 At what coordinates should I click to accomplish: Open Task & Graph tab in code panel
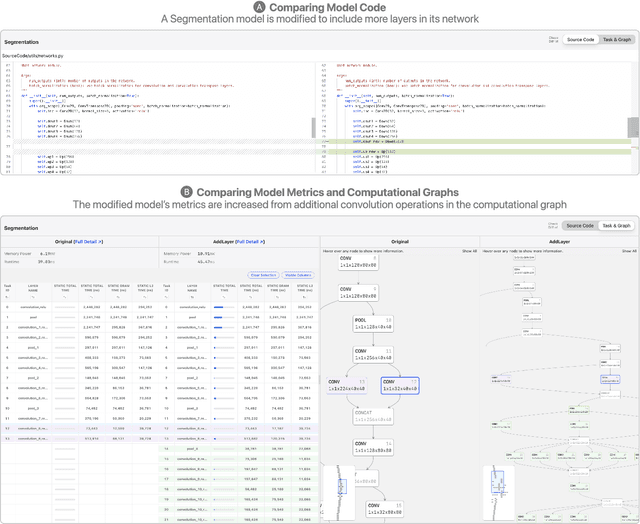(x=615, y=39)
